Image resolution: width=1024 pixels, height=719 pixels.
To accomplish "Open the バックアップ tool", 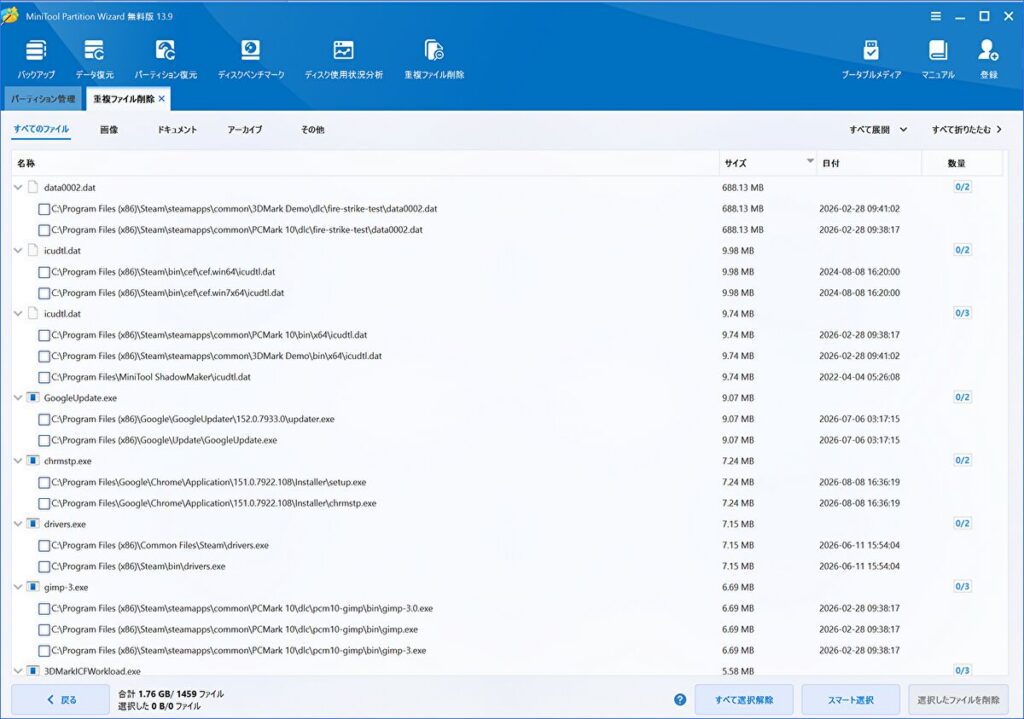I will click(36, 59).
